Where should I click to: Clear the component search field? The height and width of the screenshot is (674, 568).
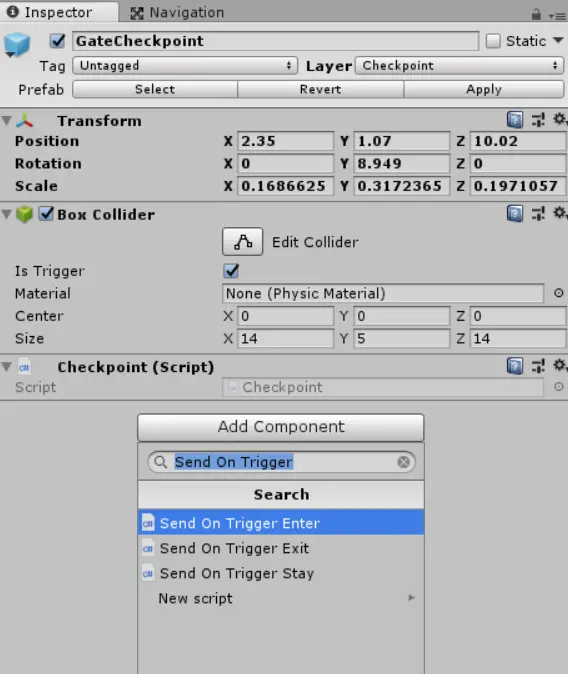pyautogui.click(x=403, y=462)
